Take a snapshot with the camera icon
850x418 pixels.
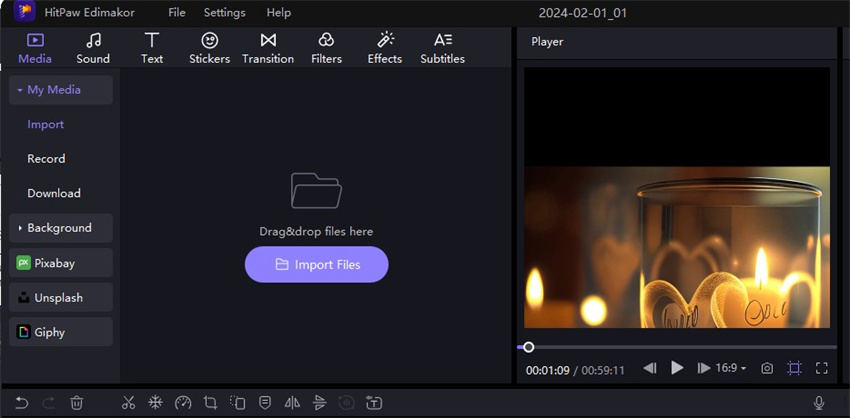[x=767, y=368]
